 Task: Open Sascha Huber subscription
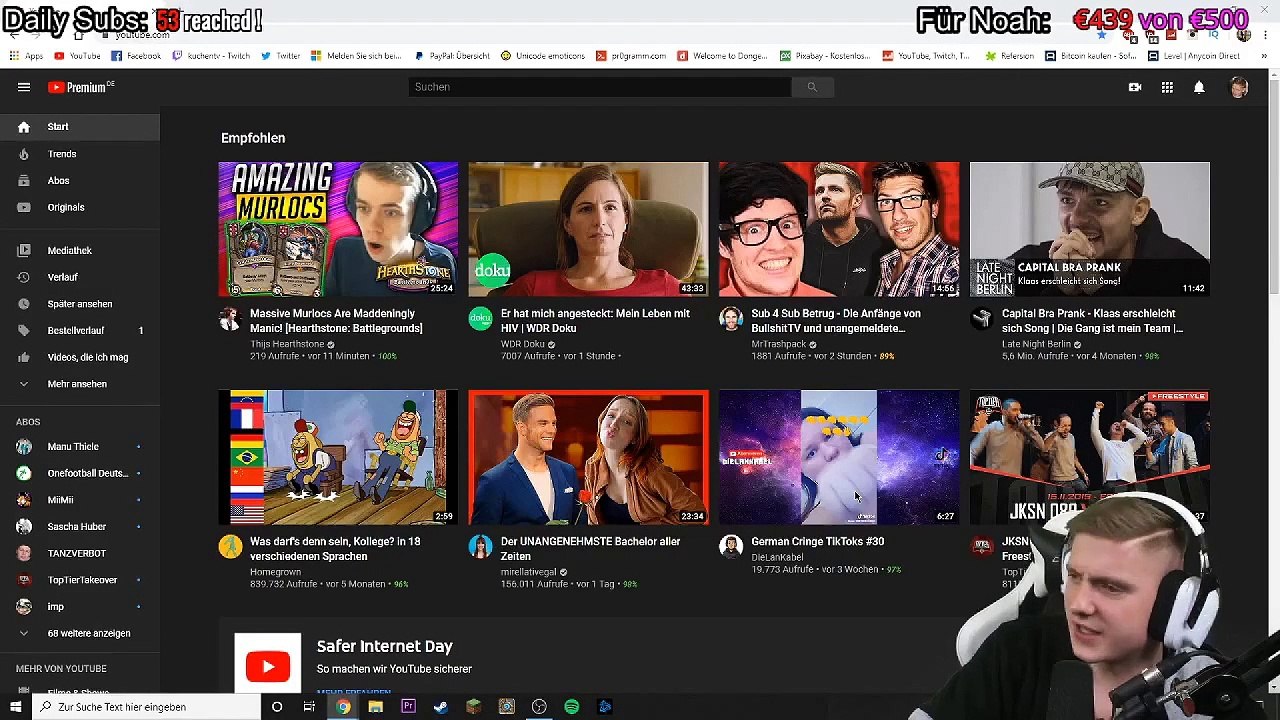[80, 527]
